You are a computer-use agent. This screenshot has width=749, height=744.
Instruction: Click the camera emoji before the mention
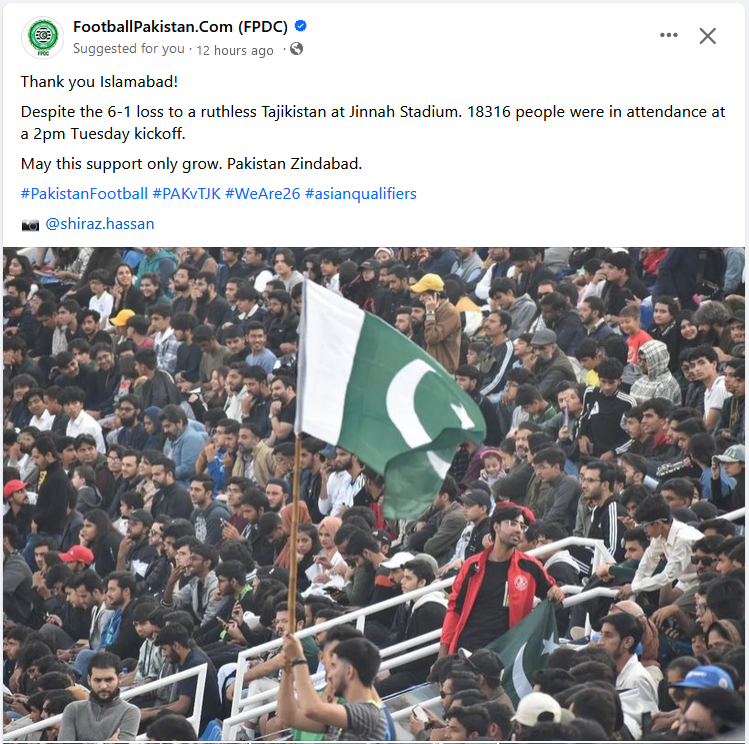30,225
